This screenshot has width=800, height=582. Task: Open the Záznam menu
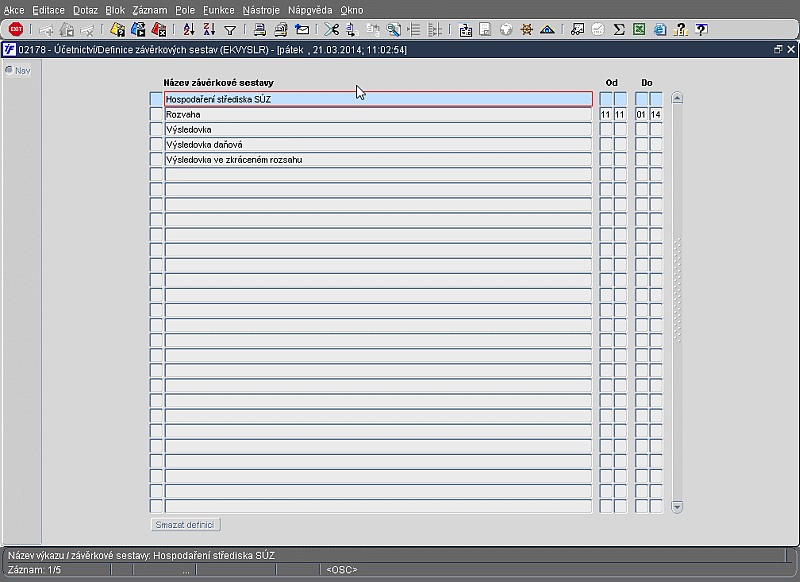tap(150, 10)
